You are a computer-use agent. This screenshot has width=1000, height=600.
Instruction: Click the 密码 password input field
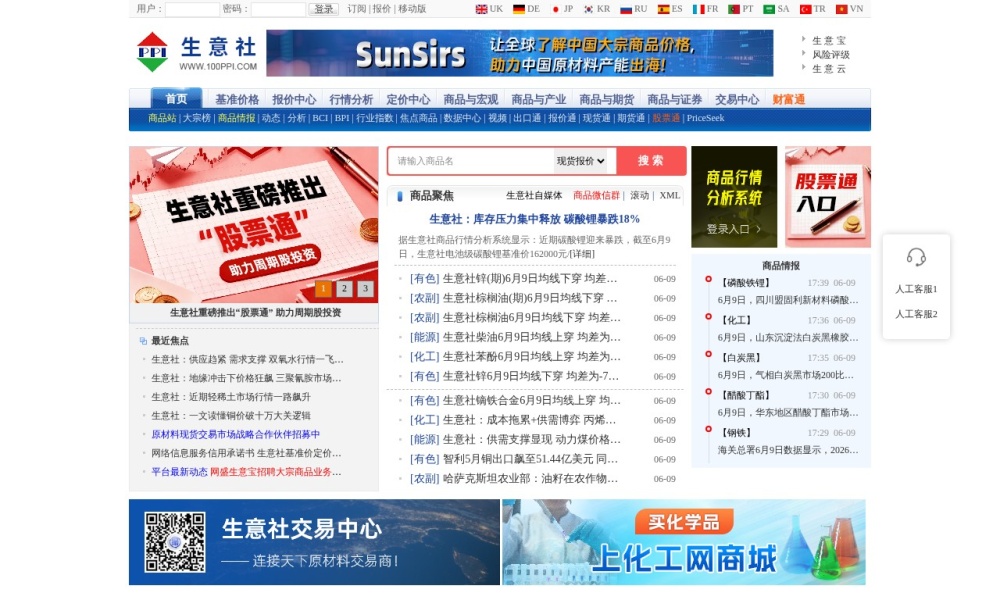click(278, 10)
